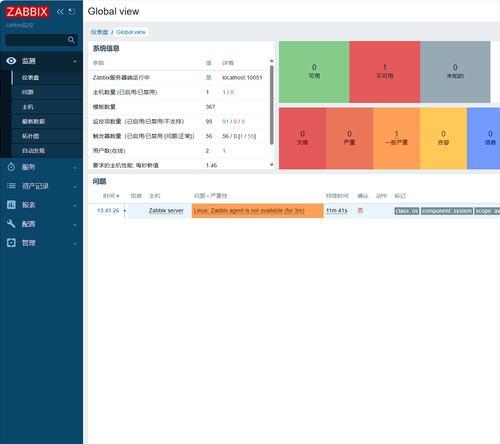
Task: Collapse the sidebar with double-chevron icon
Action: click(60, 12)
